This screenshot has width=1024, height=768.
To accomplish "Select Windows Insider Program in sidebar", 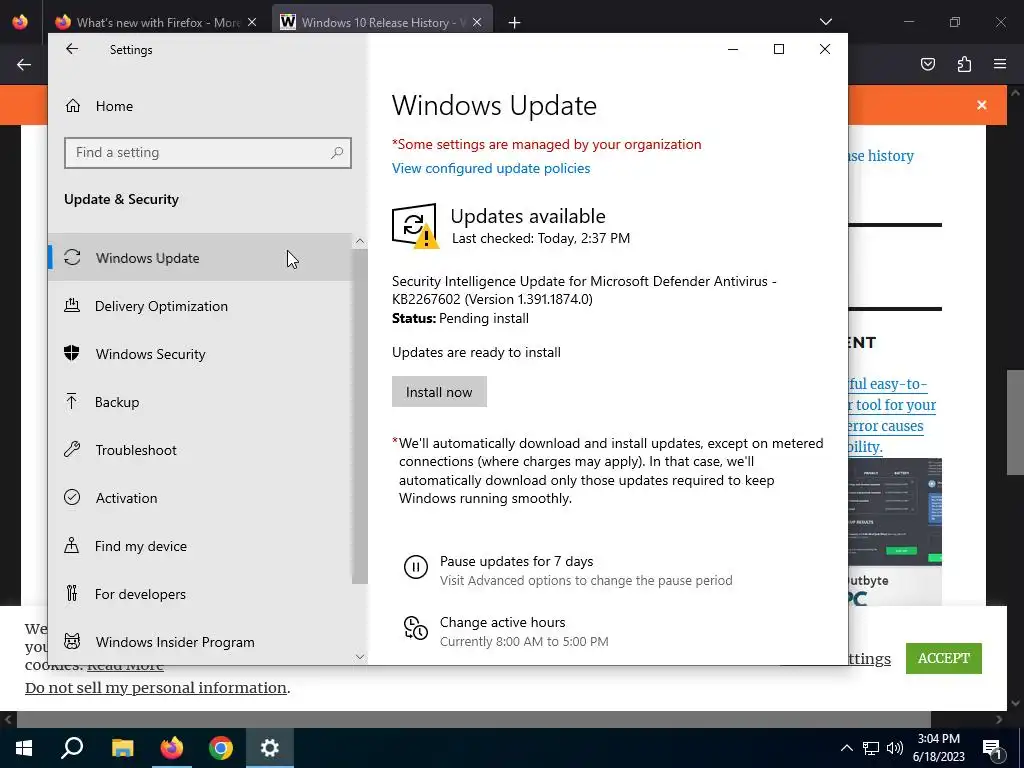I will point(200,641).
